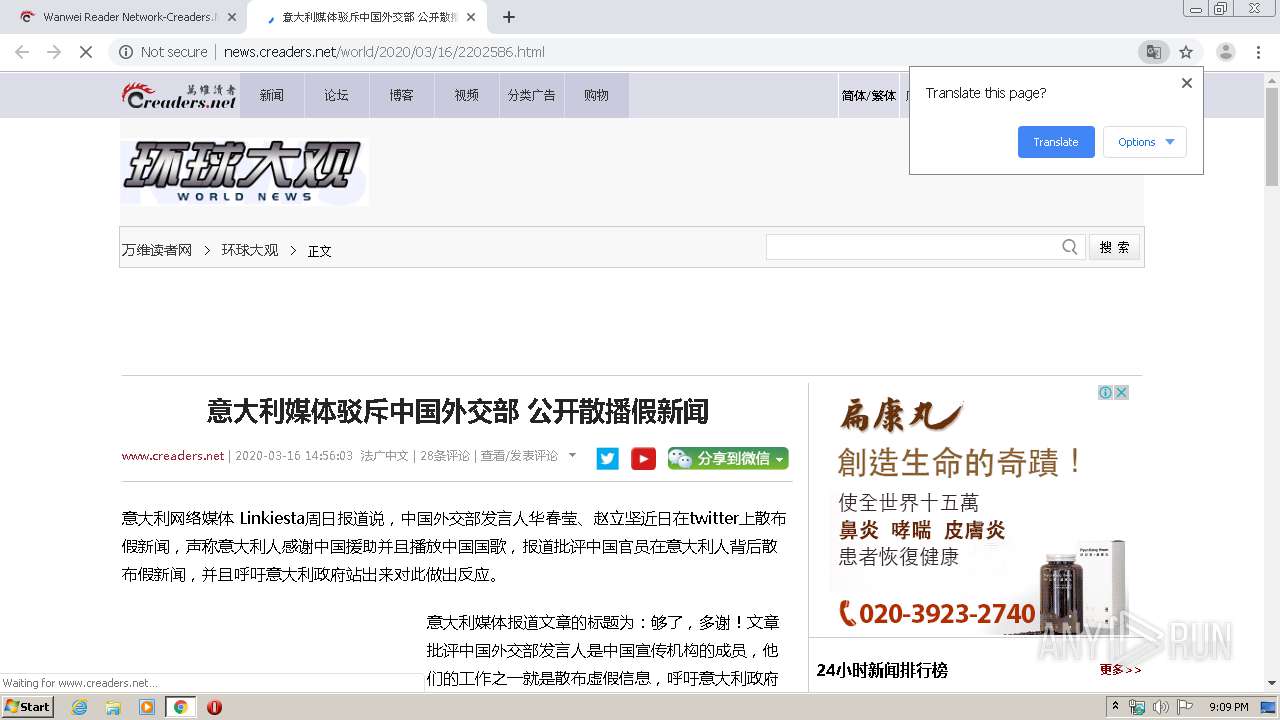Click the magnifier search icon
The height and width of the screenshot is (720, 1280).
[x=1070, y=247]
